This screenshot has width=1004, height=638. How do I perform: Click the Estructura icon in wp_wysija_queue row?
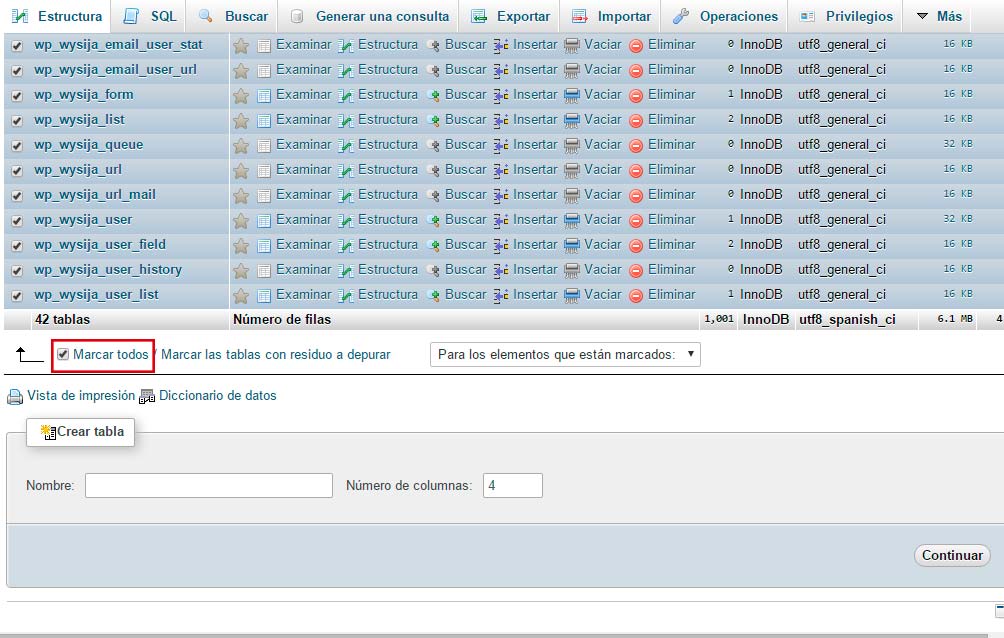(x=345, y=145)
